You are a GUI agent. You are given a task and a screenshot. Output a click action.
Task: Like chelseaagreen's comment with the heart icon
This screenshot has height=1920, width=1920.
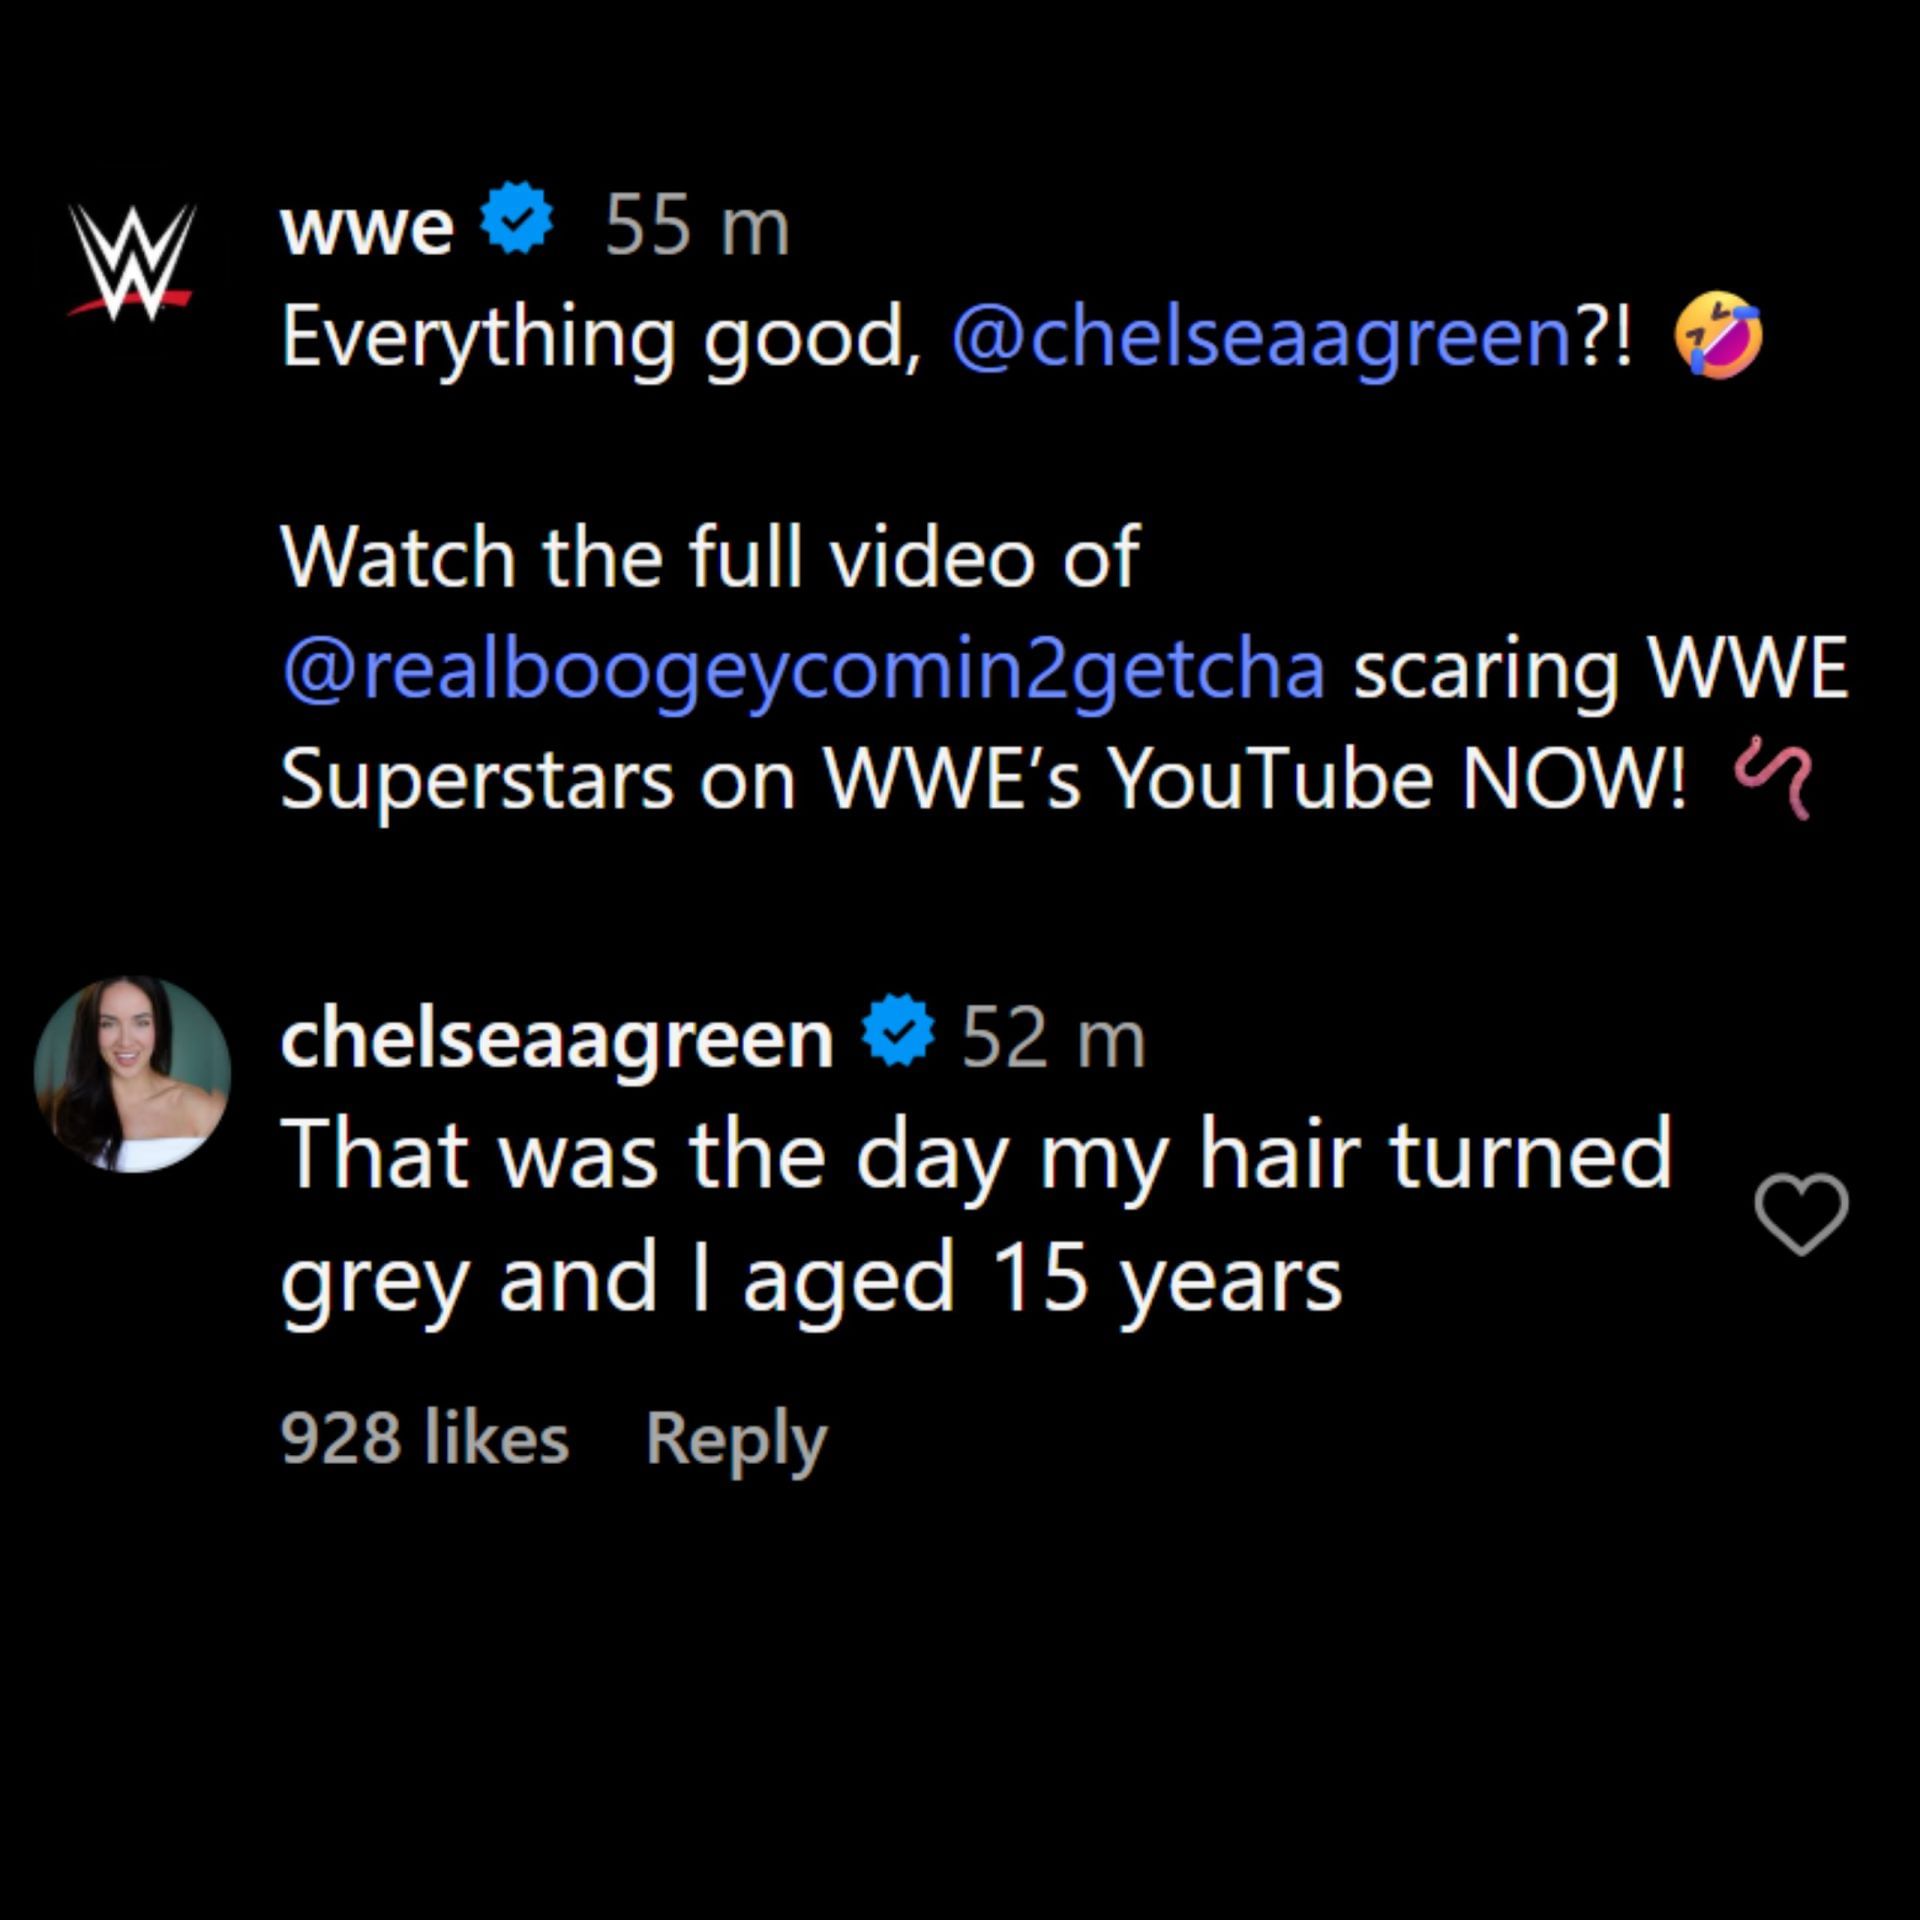[1800, 1213]
